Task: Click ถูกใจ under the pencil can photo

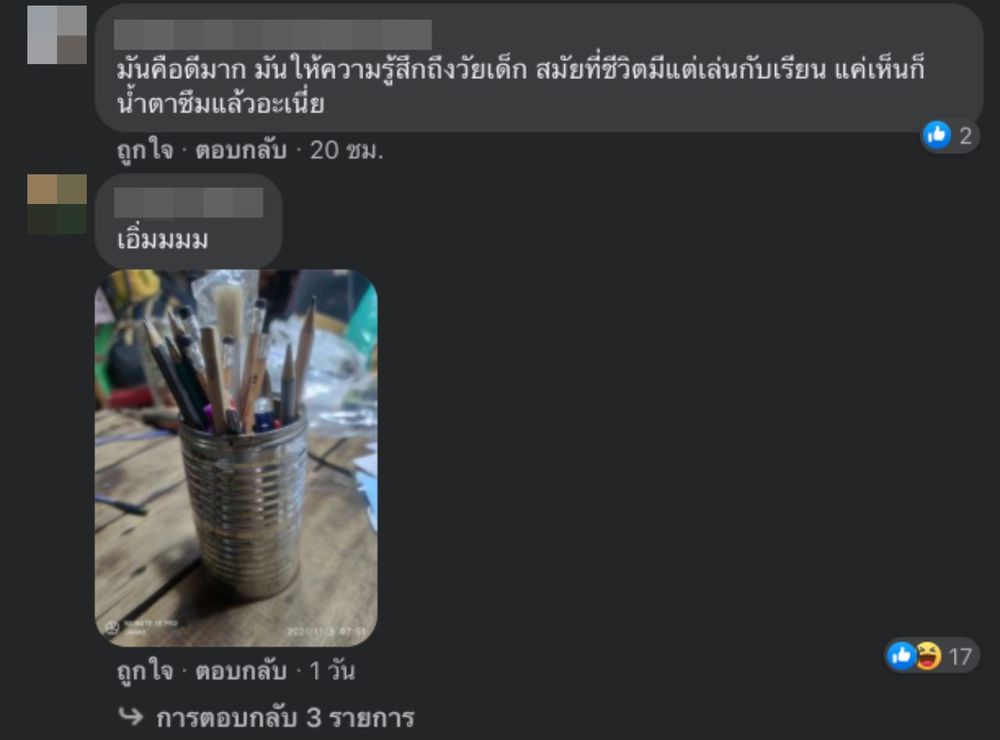Action: coord(145,671)
